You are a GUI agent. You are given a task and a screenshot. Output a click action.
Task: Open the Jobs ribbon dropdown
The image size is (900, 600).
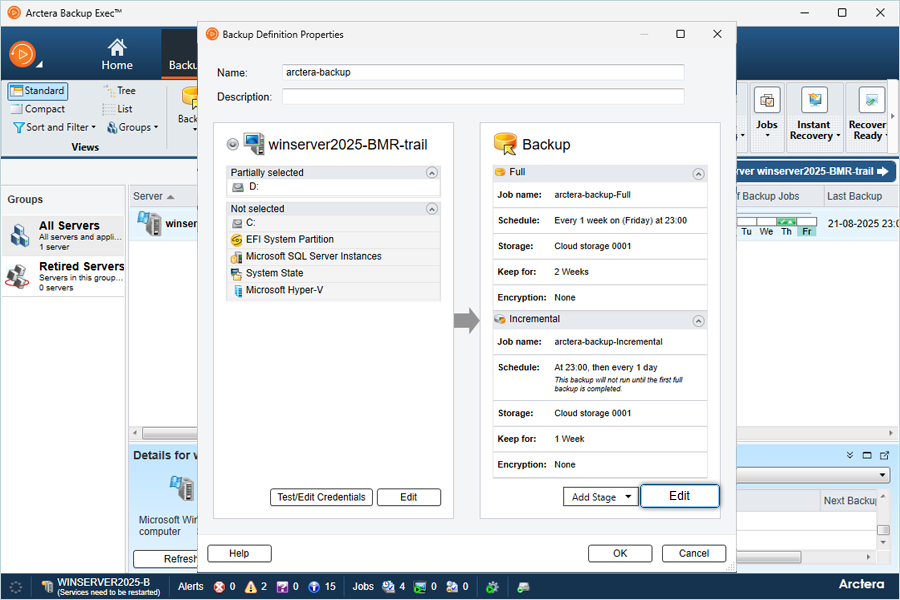[x=767, y=130]
